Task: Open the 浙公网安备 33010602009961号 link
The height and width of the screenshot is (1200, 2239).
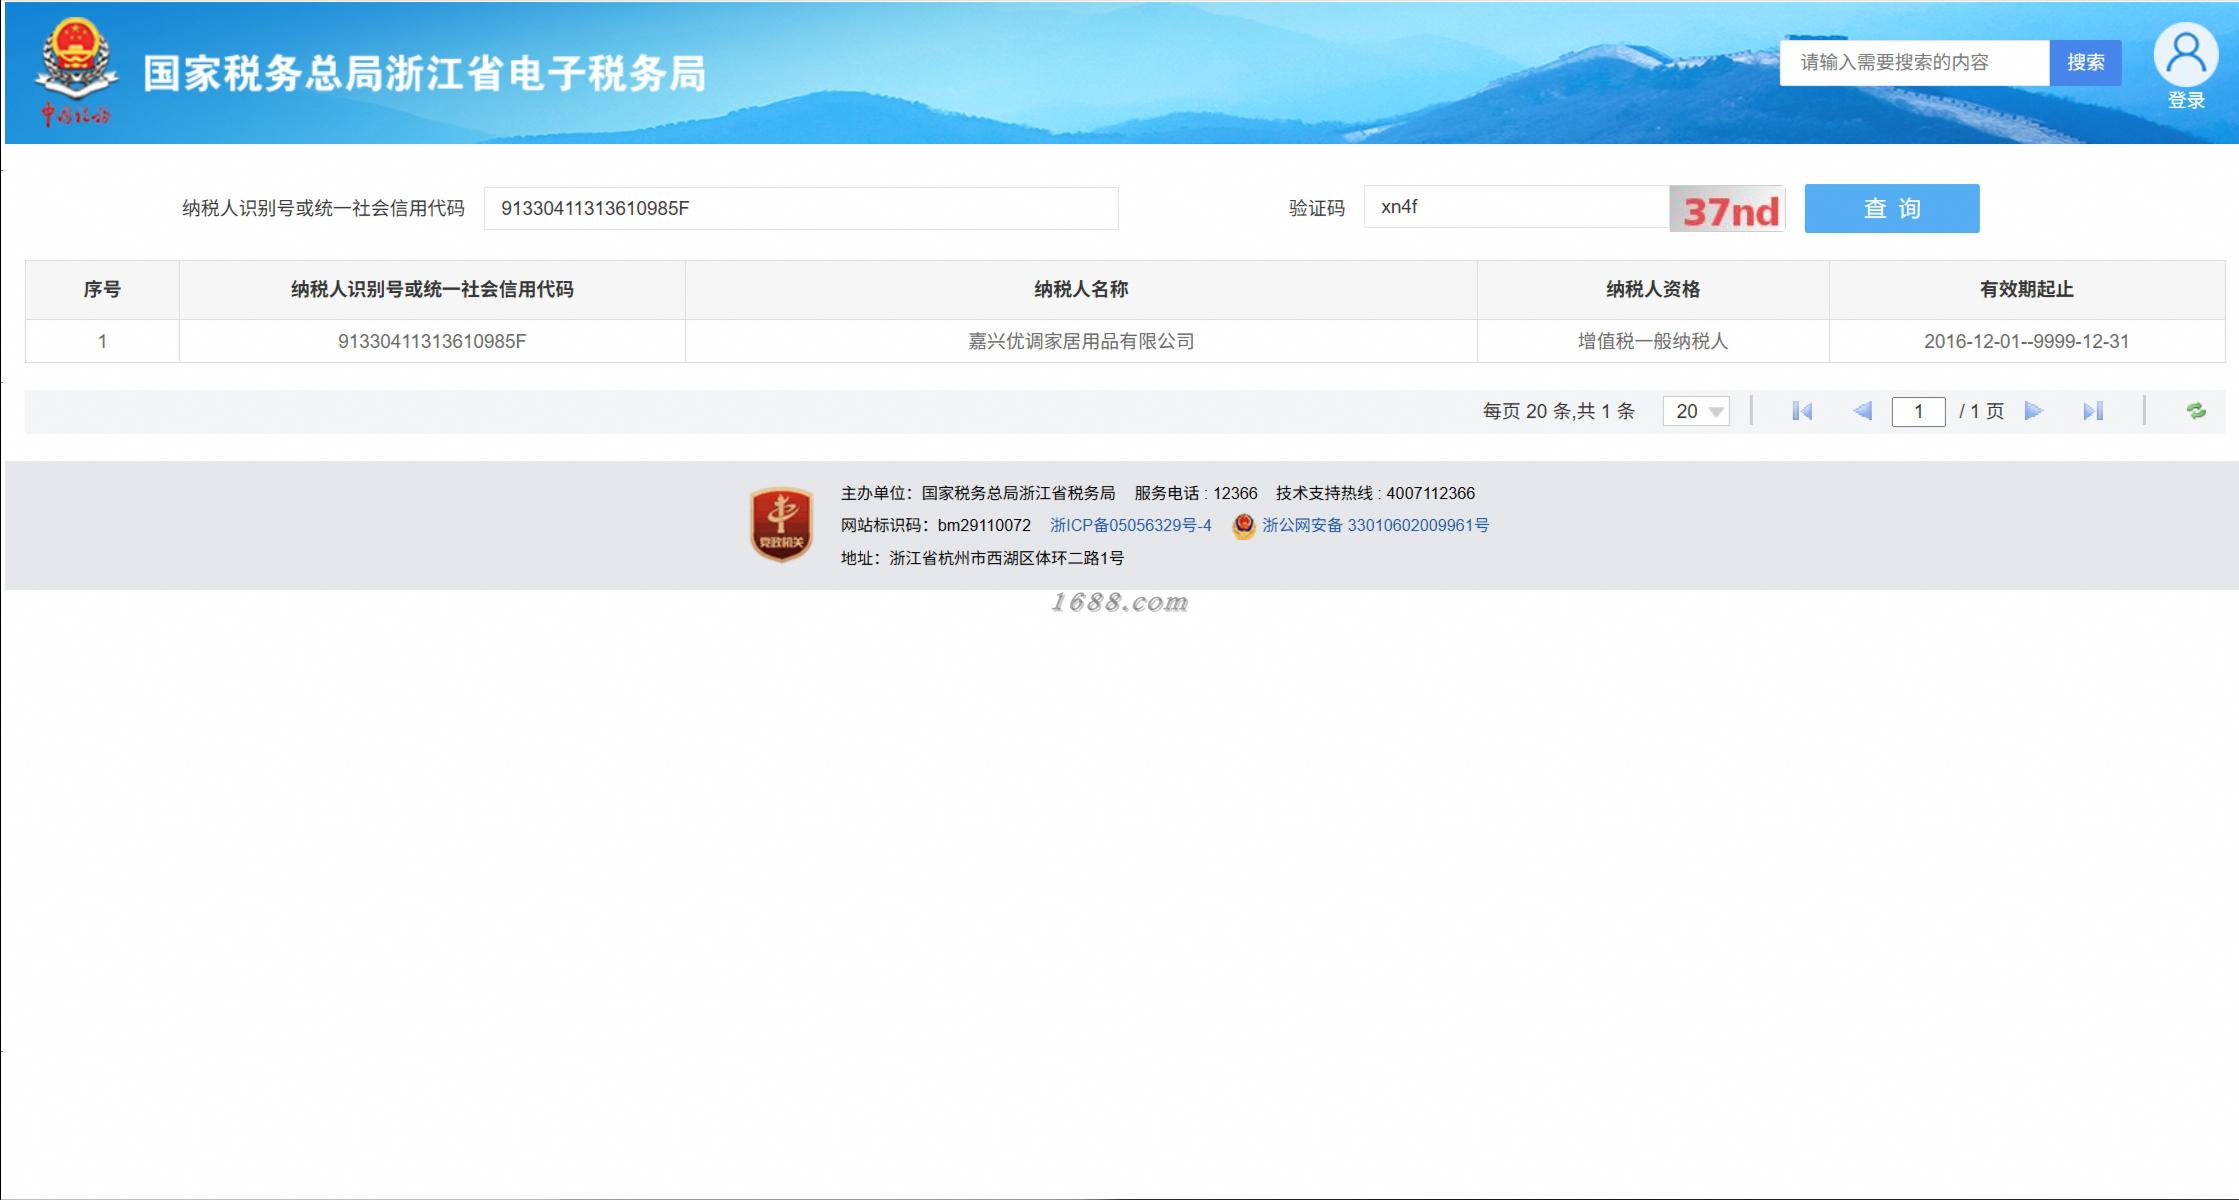Action: point(1375,525)
